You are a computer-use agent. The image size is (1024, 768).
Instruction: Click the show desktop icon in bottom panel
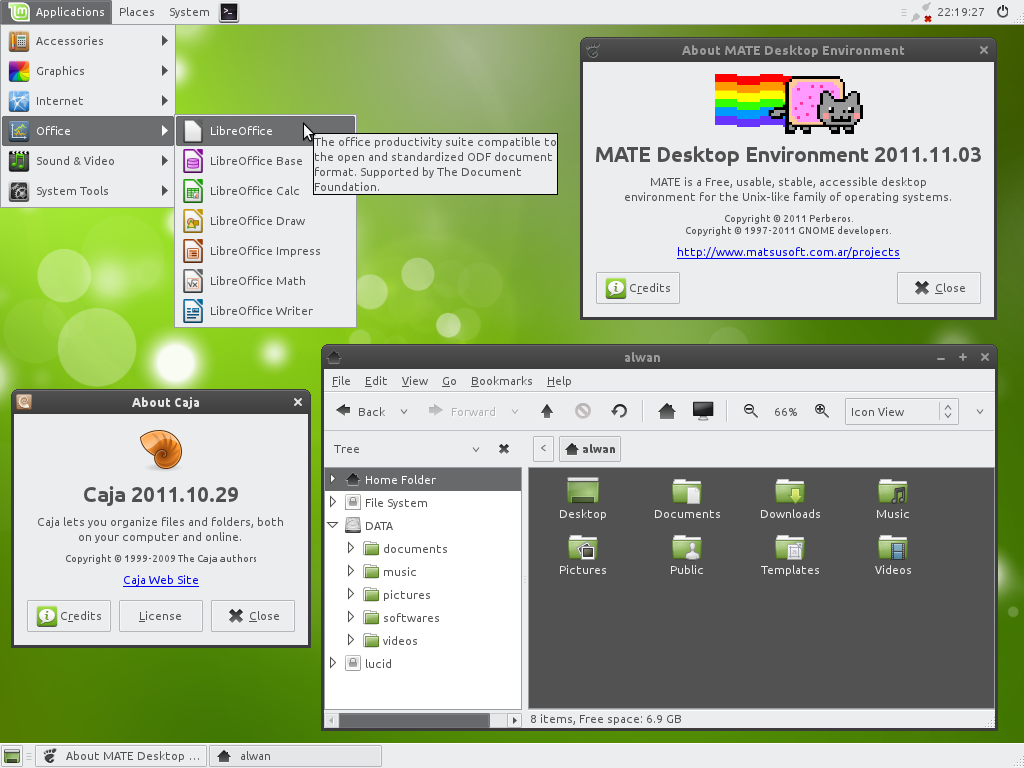coord(12,756)
